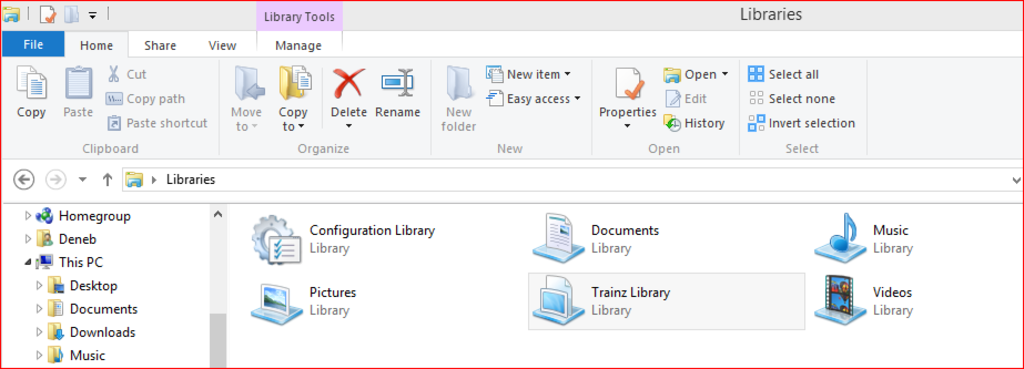
Task: Click navigation pane scrollbar up arrow
Action: [218, 214]
